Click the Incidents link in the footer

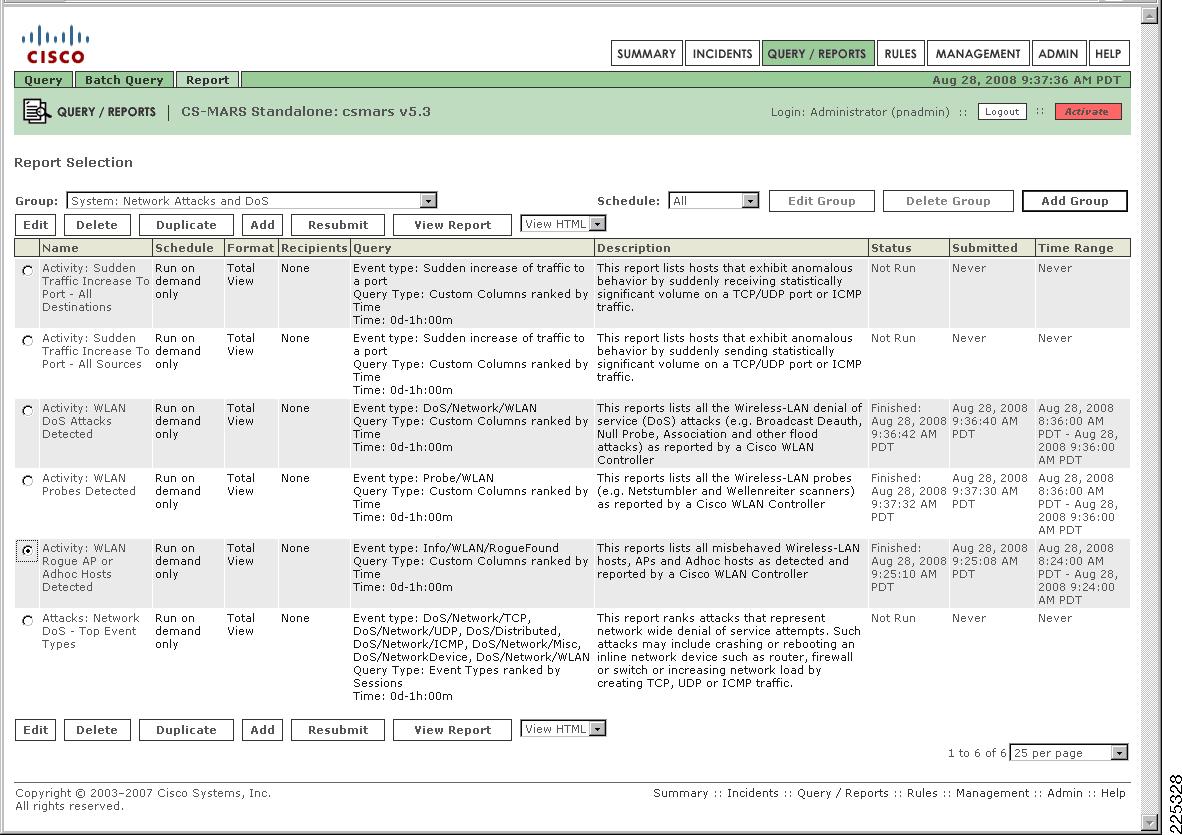752,793
